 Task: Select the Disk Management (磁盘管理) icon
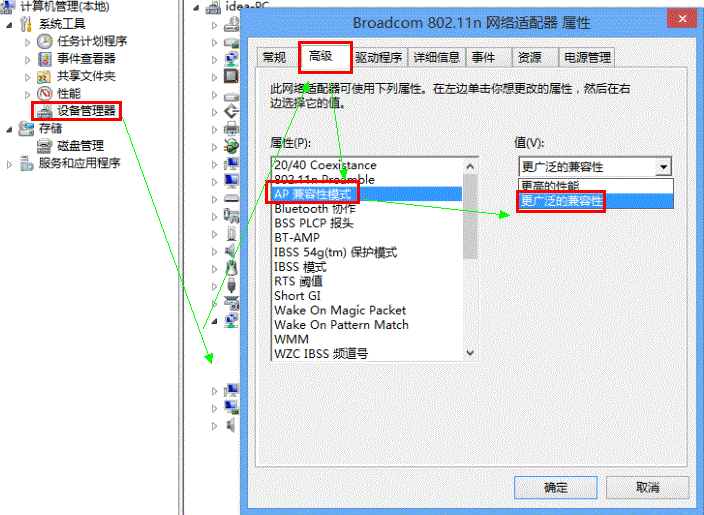click(44, 146)
